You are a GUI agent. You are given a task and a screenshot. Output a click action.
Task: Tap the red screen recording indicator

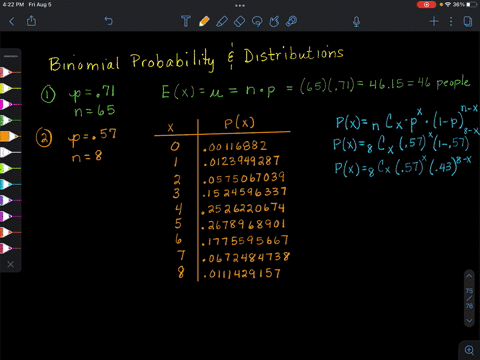(x=426, y=5)
